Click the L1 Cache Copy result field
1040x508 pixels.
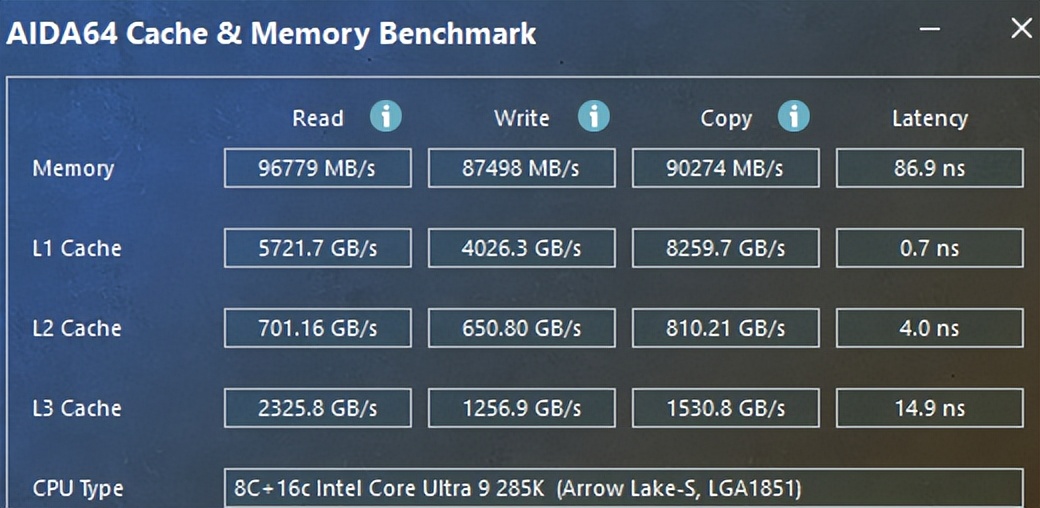pos(725,248)
